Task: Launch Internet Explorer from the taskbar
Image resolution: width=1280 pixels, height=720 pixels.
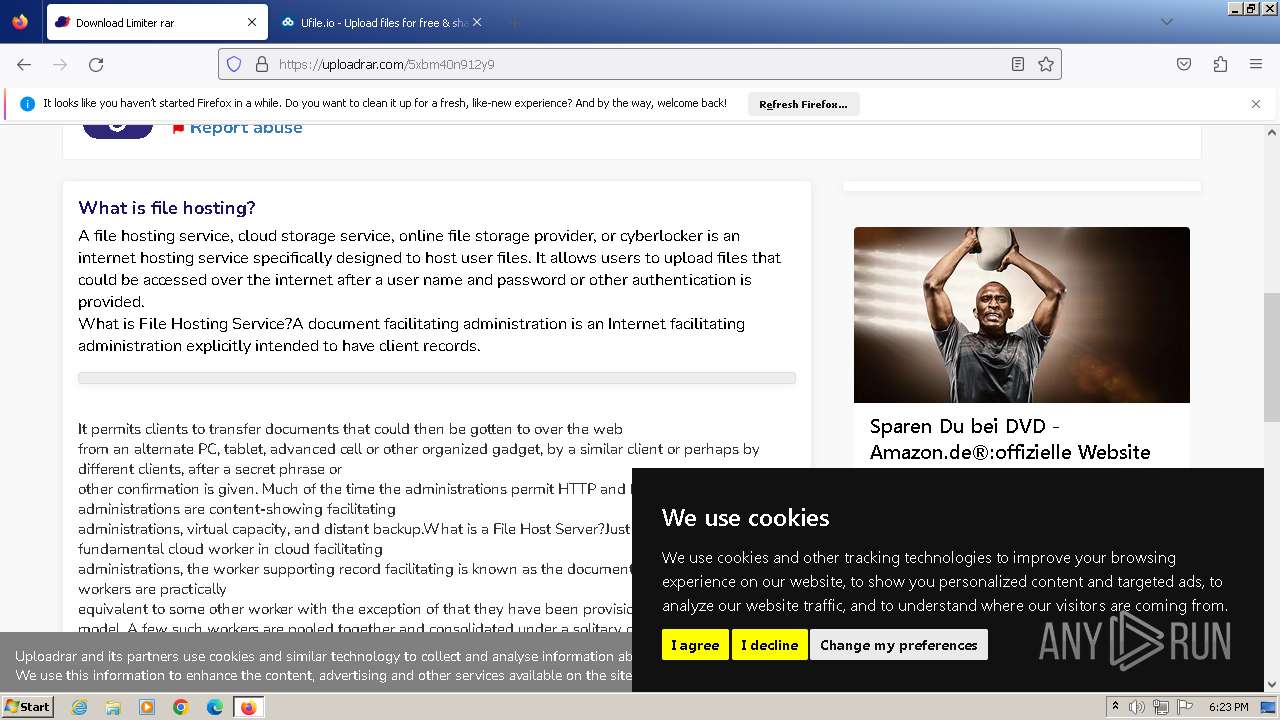Action: point(80,707)
